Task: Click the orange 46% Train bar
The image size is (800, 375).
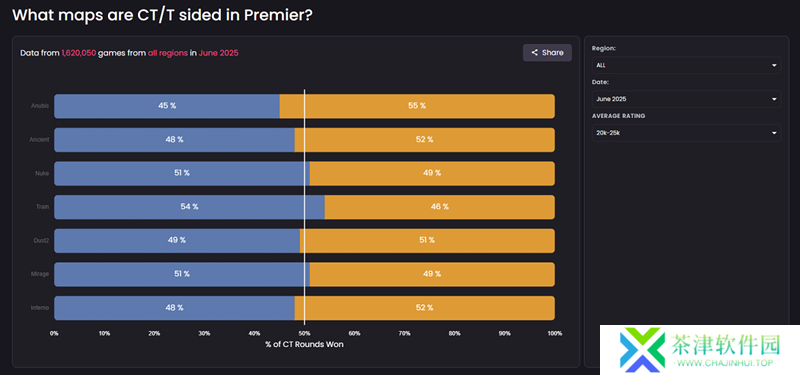Action: tap(440, 207)
